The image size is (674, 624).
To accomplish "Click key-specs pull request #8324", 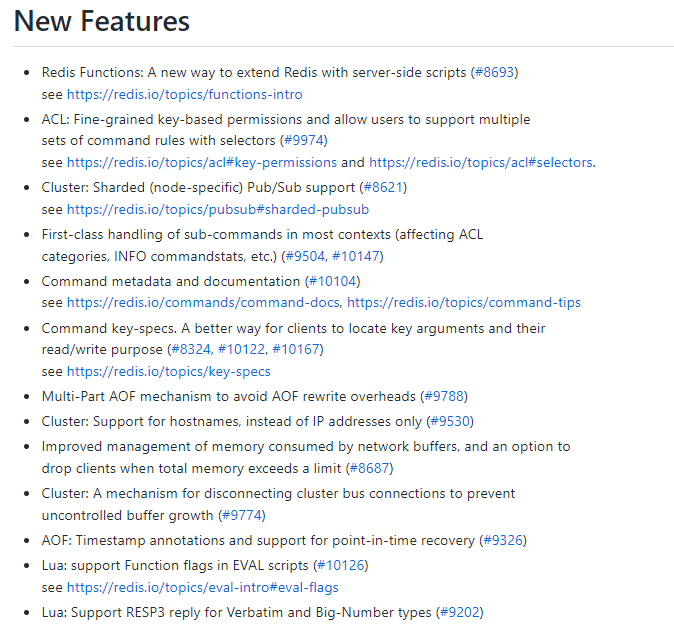I will 190,349.
